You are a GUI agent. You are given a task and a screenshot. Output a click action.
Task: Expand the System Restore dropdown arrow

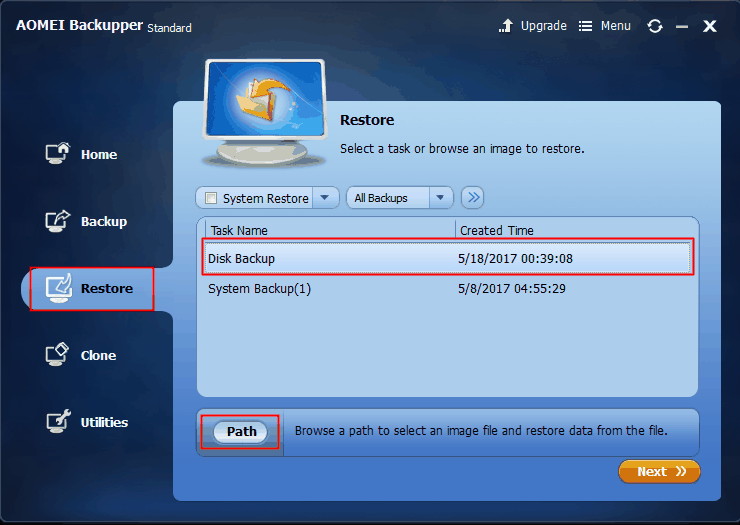pyautogui.click(x=325, y=197)
